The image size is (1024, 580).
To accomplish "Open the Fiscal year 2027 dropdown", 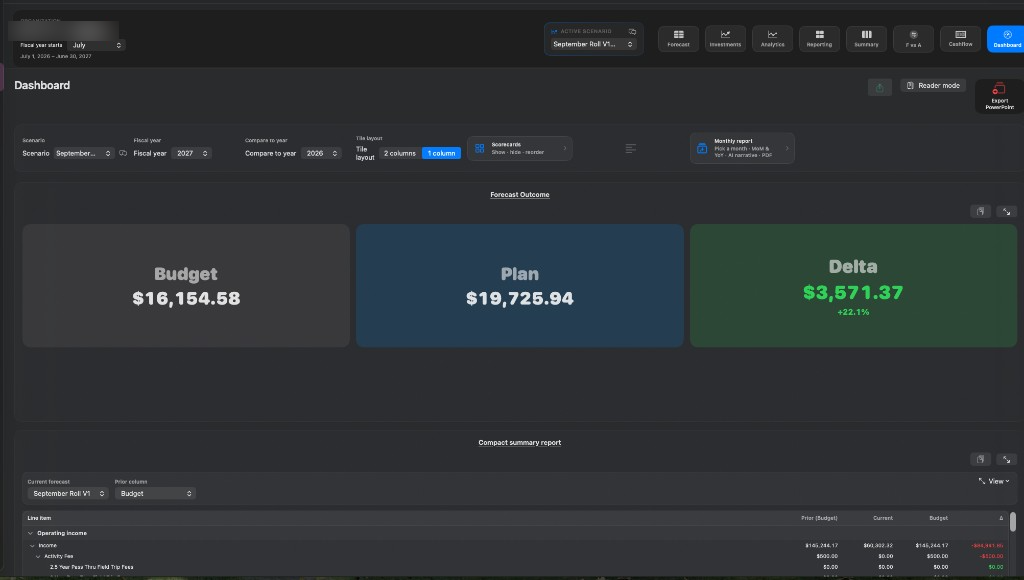I will (191, 153).
